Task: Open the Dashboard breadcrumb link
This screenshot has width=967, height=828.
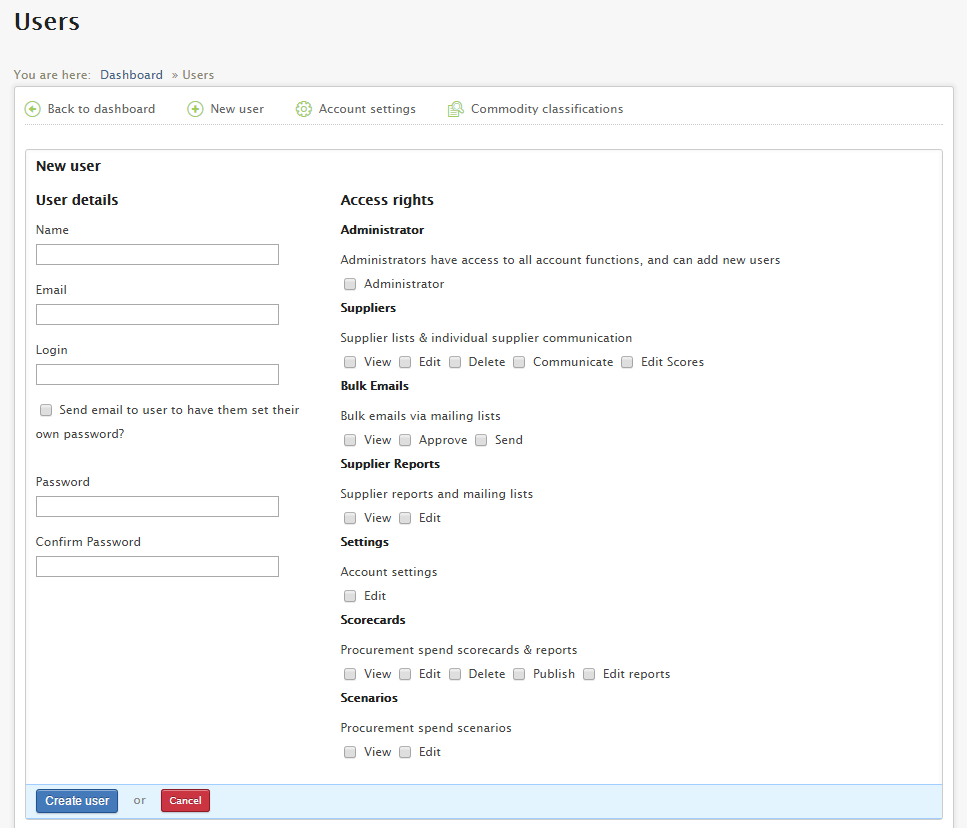Action: [131, 75]
